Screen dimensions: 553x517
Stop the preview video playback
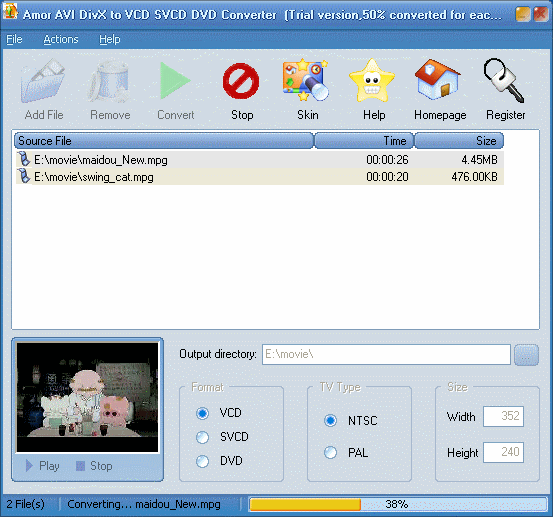94,466
